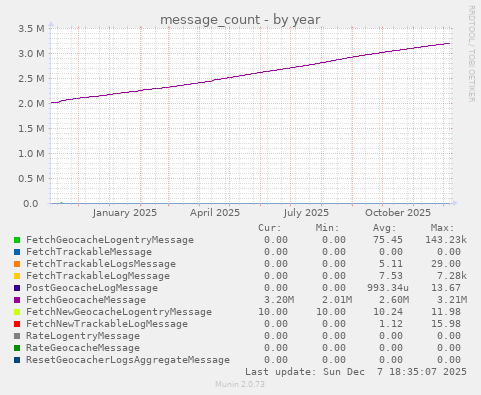Click the 'October 2025' x-axis label

398,213
